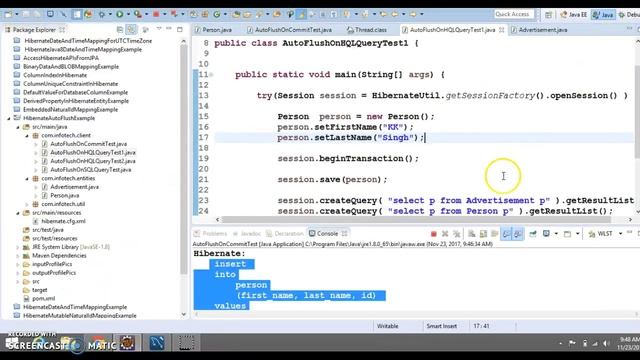Image resolution: width=640 pixels, height=360 pixels.
Task: Switch to the Java EE perspective
Action: (573, 15)
